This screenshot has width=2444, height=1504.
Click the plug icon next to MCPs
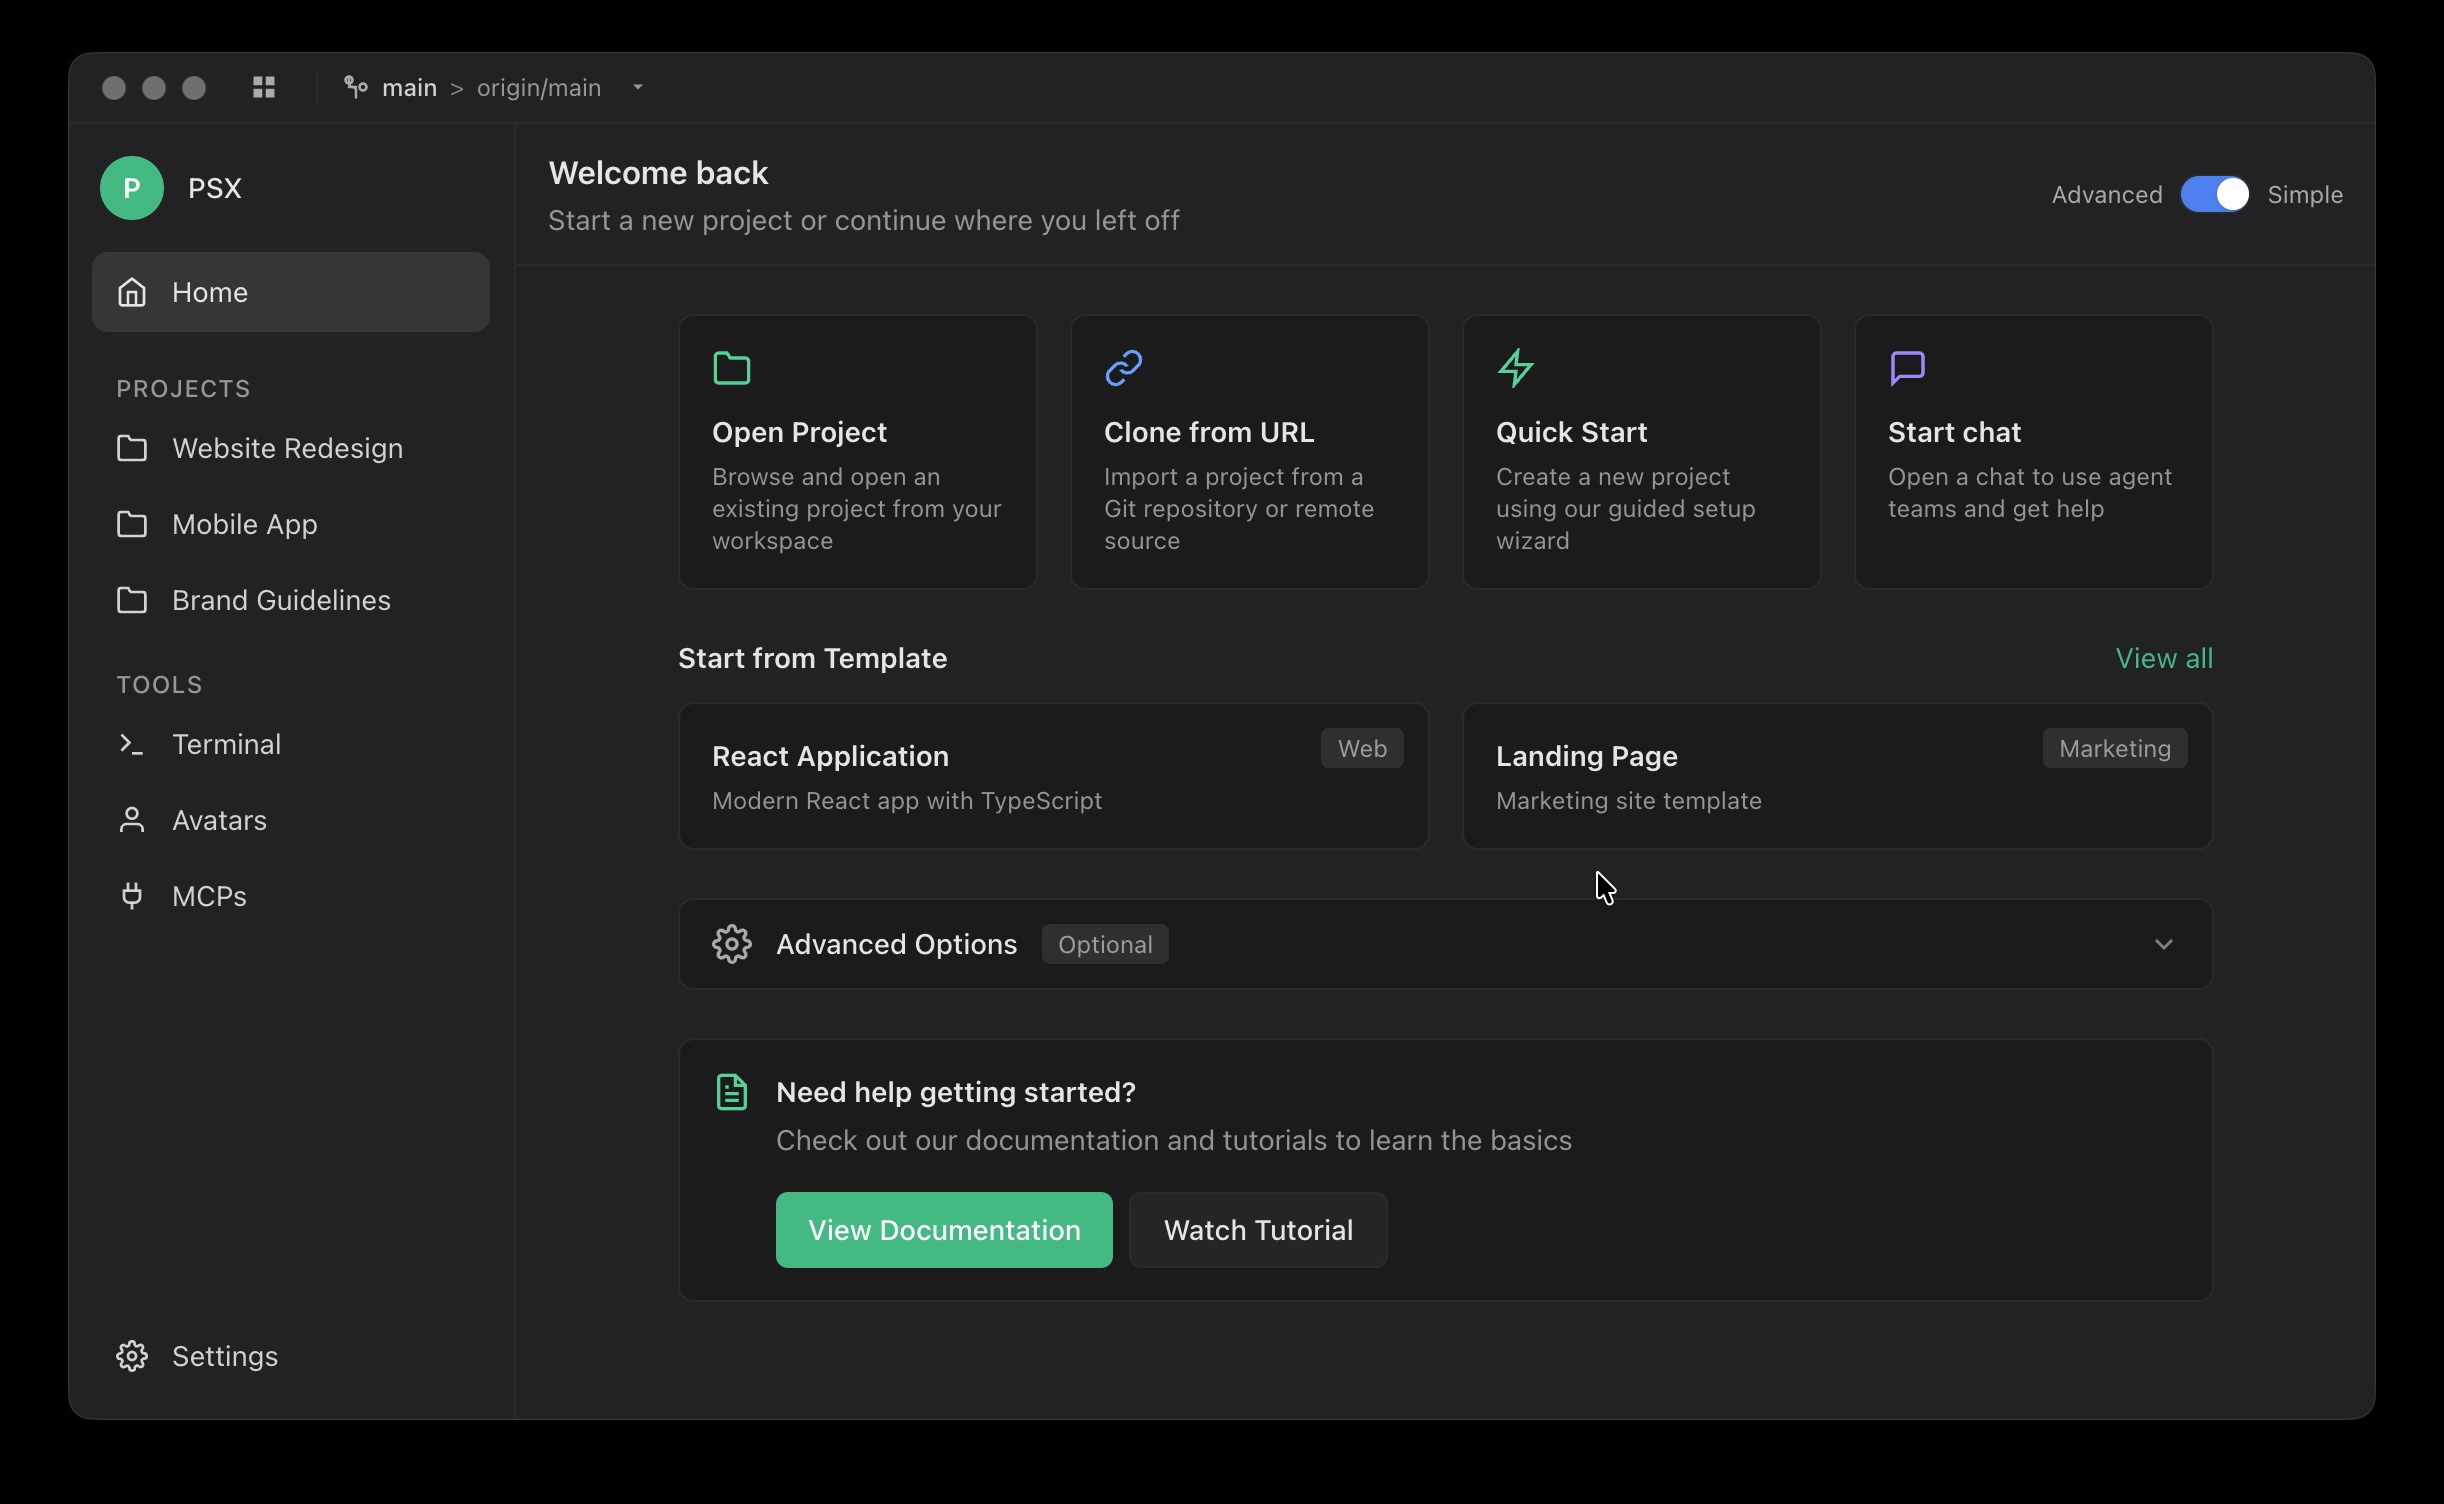[132, 896]
